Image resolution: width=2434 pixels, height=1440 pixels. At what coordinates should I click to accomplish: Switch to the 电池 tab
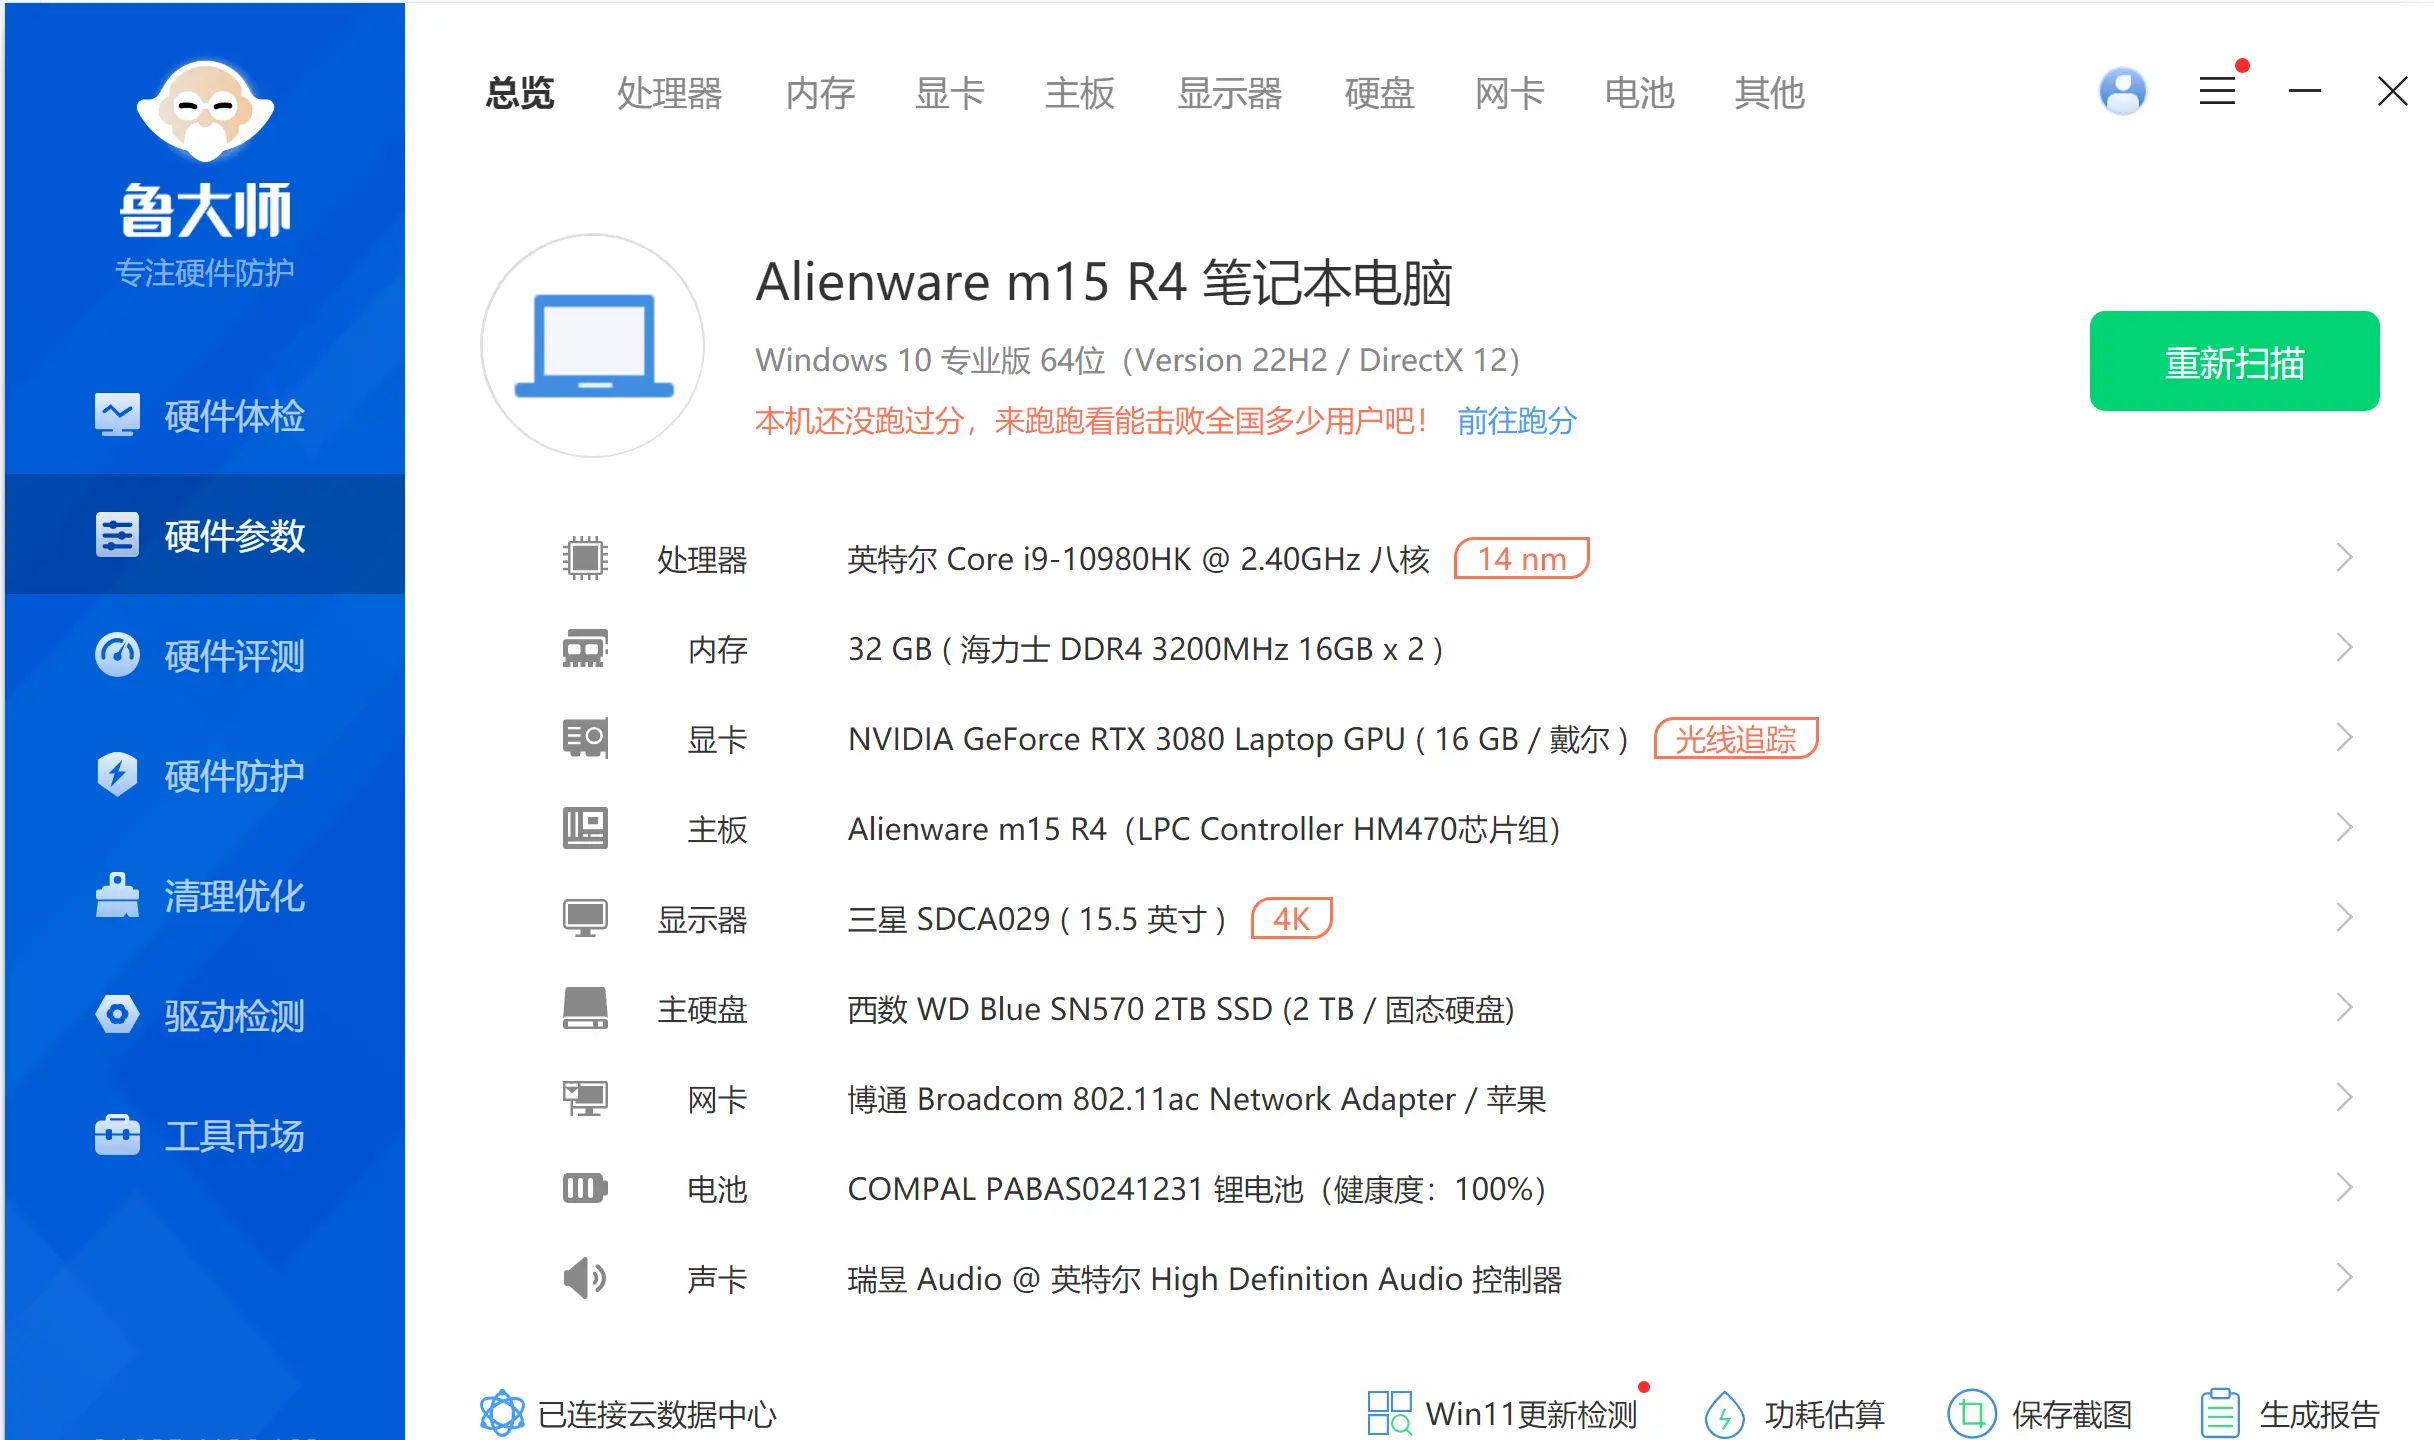pos(1640,93)
